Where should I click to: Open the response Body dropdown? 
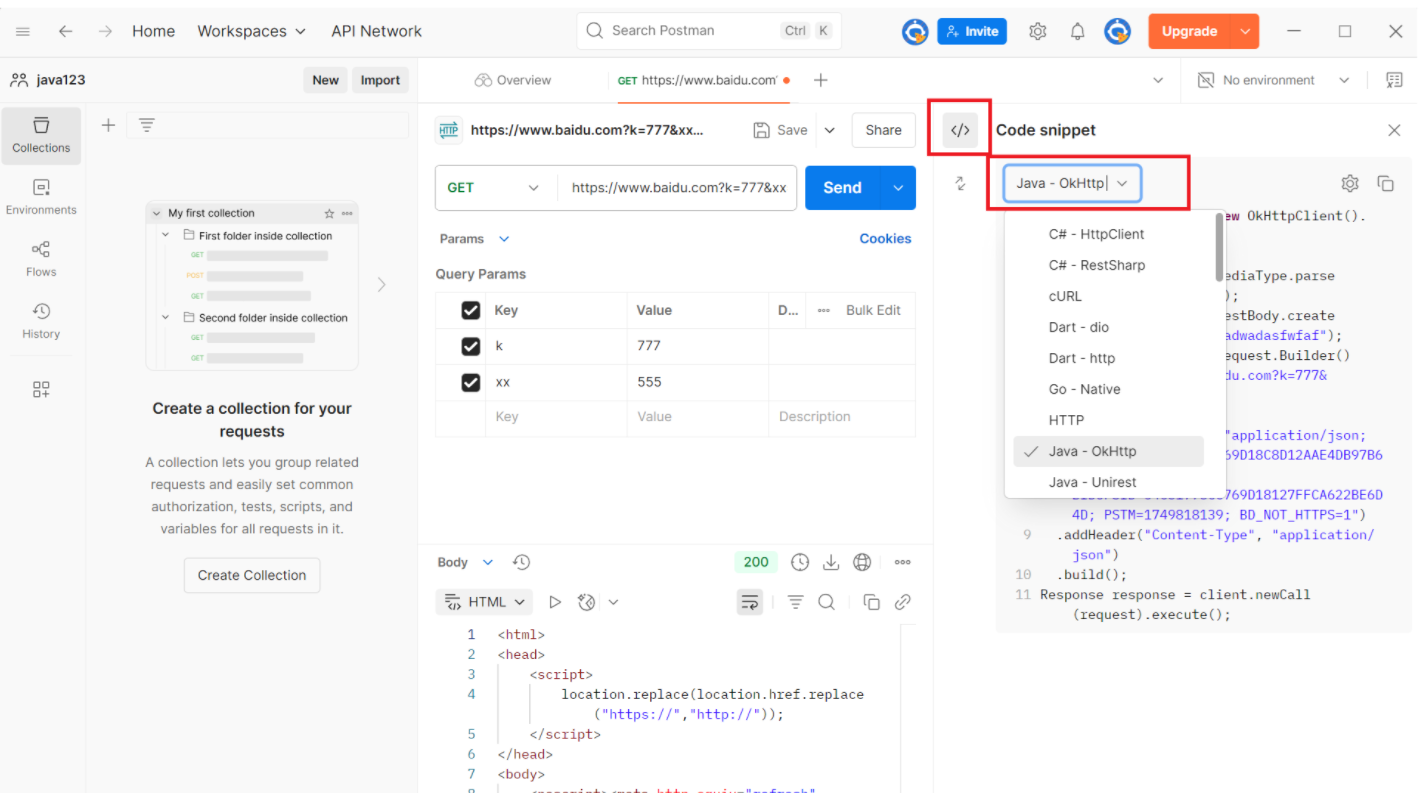click(466, 562)
